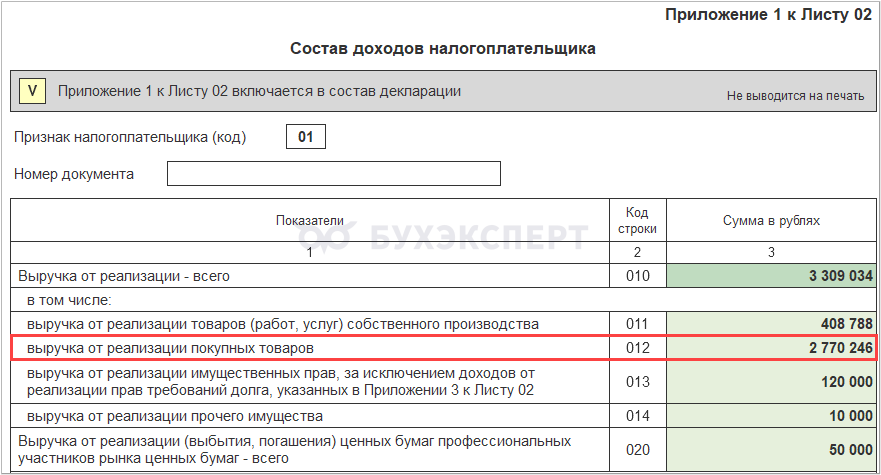Image resolution: width=881 pixels, height=475 pixels.
Task: Select the 120 000 cell for line 013
Action: tap(771, 382)
